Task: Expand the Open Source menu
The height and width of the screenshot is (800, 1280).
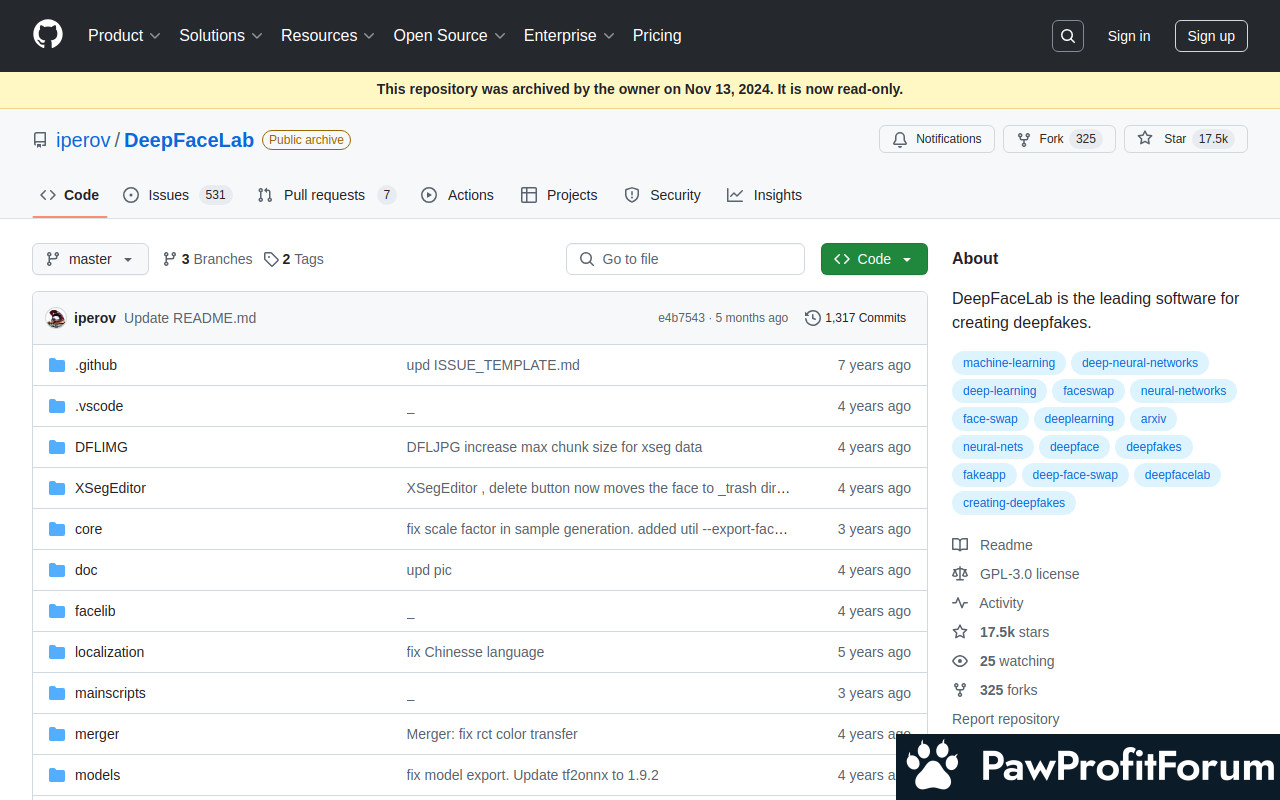Action: point(450,35)
